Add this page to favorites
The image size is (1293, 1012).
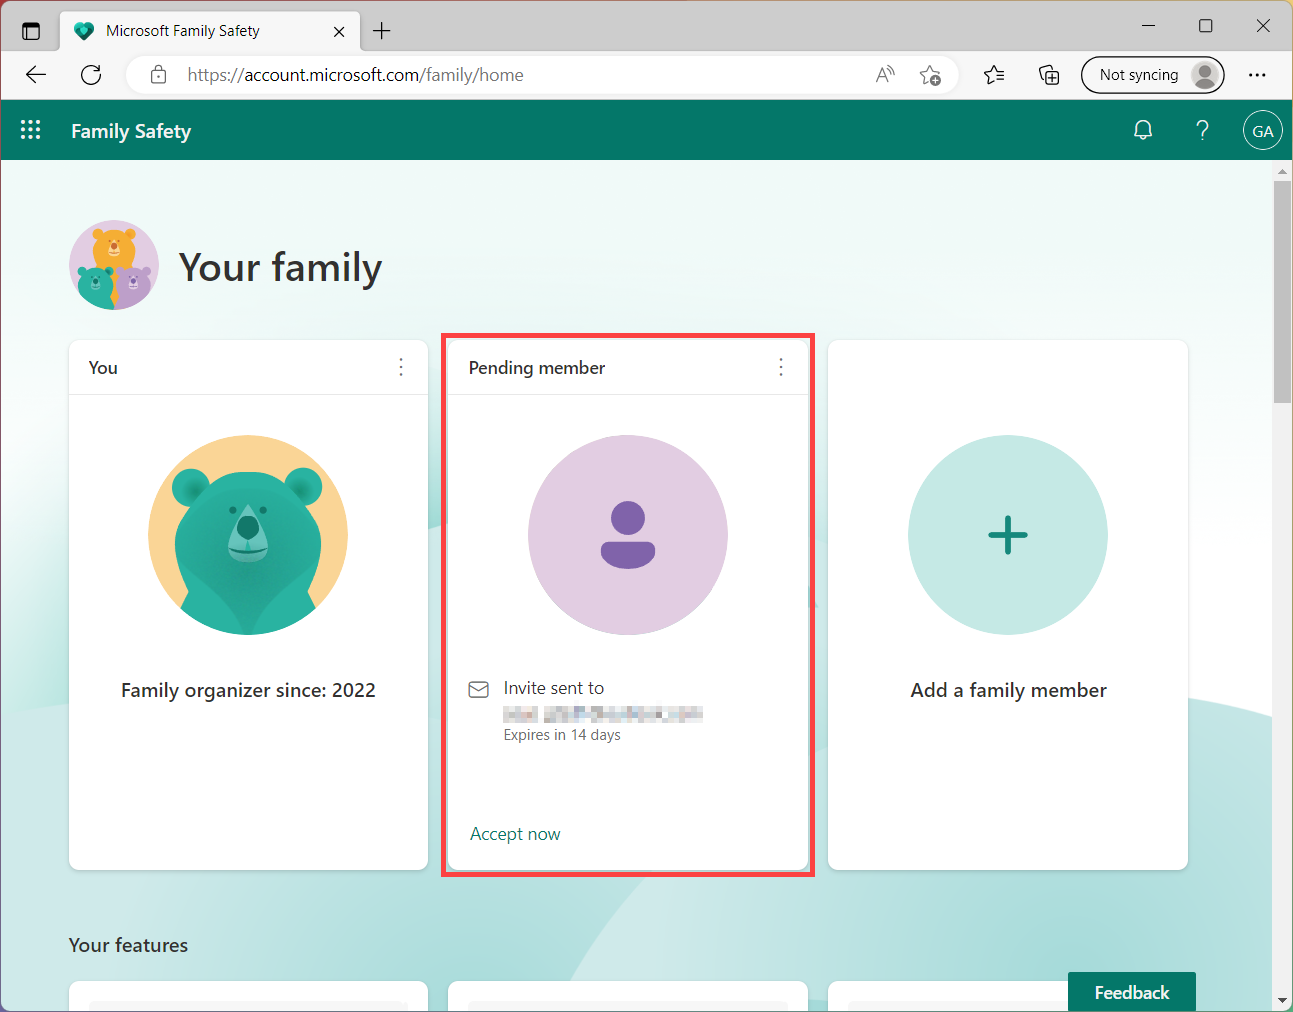(930, 75)
